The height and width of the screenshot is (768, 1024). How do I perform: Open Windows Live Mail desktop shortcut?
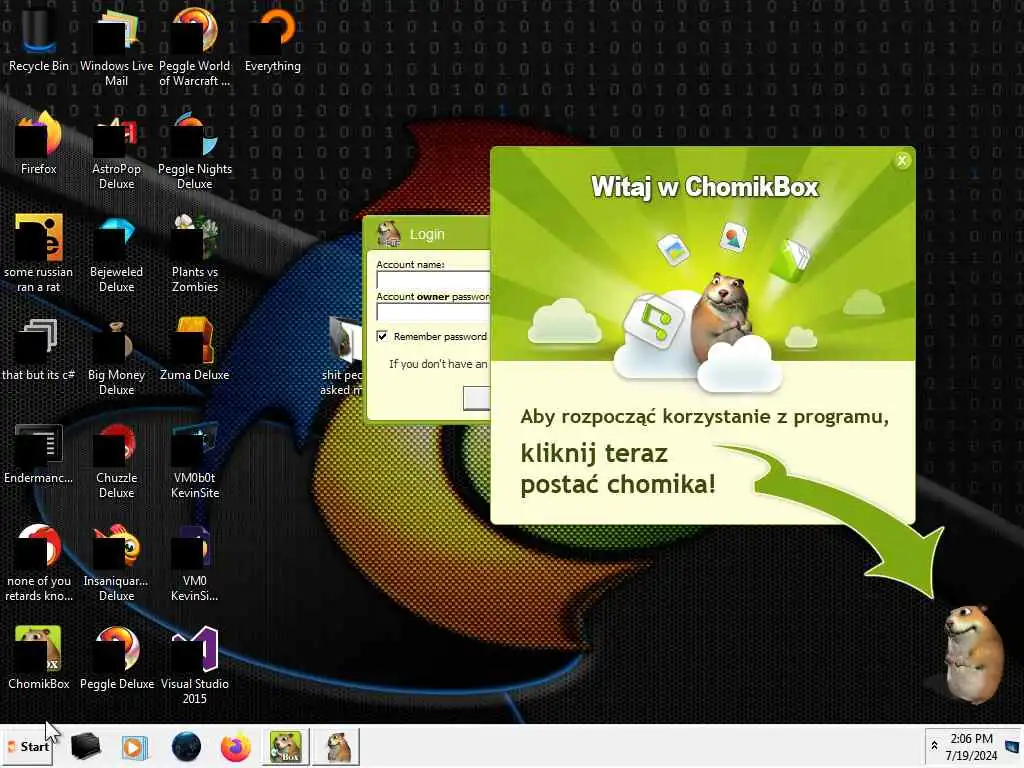point(116,47)
